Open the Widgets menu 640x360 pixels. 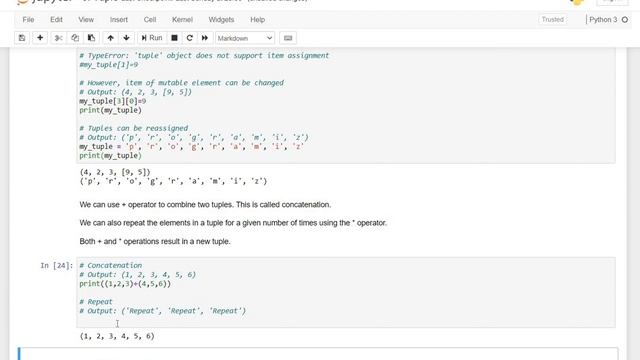tap(221, 20)
